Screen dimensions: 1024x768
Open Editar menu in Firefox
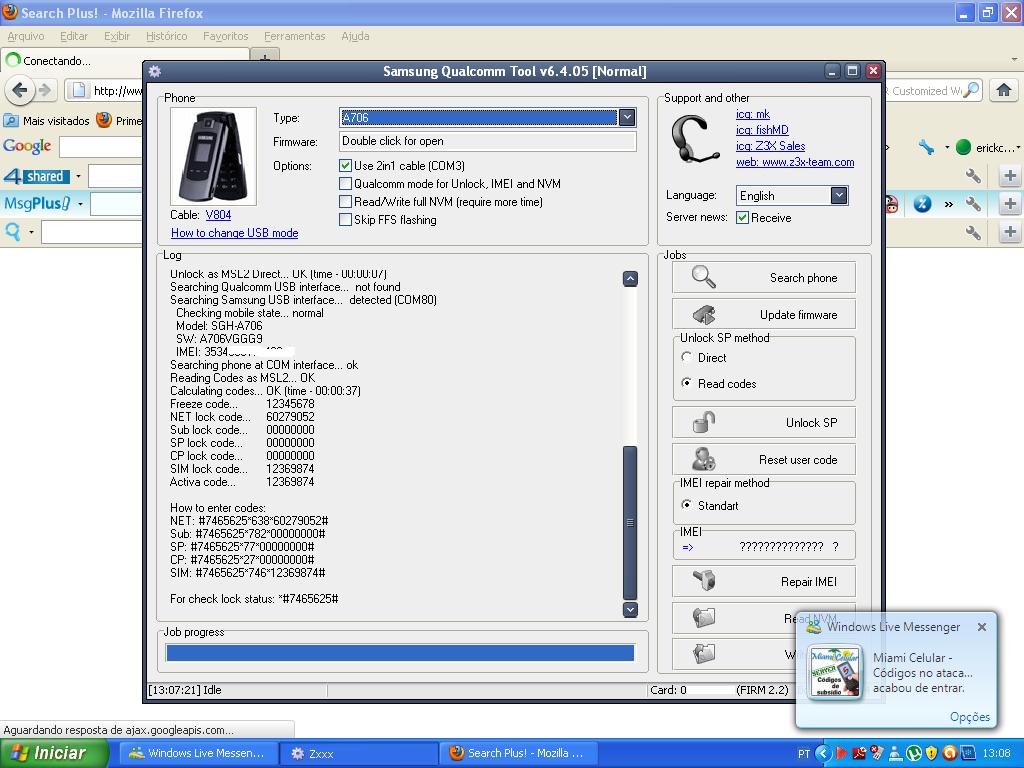tap(74, 36)
